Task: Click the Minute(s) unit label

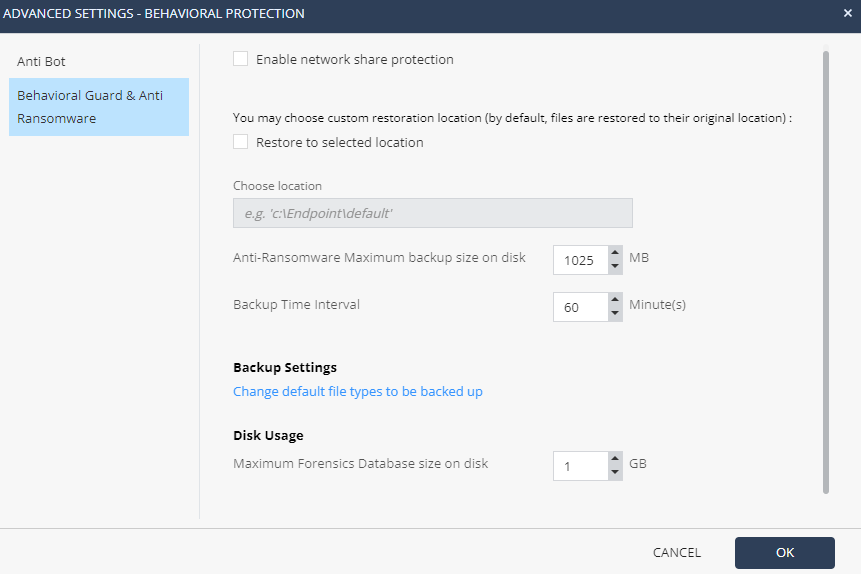Action: (x=657, y=305)
